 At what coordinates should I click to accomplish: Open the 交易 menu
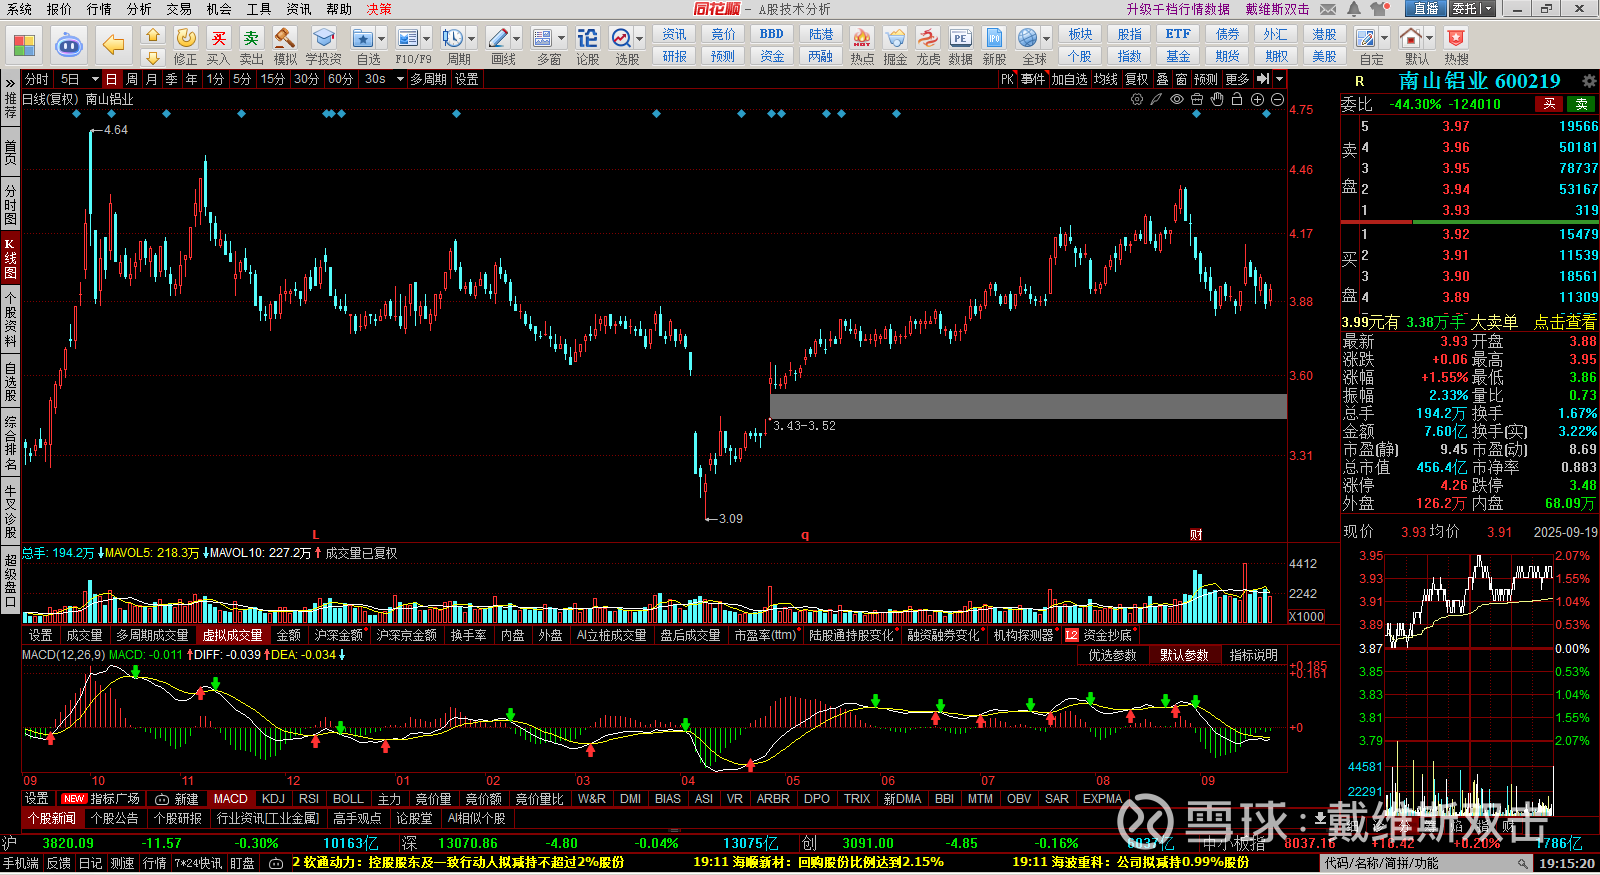[179, 9]
